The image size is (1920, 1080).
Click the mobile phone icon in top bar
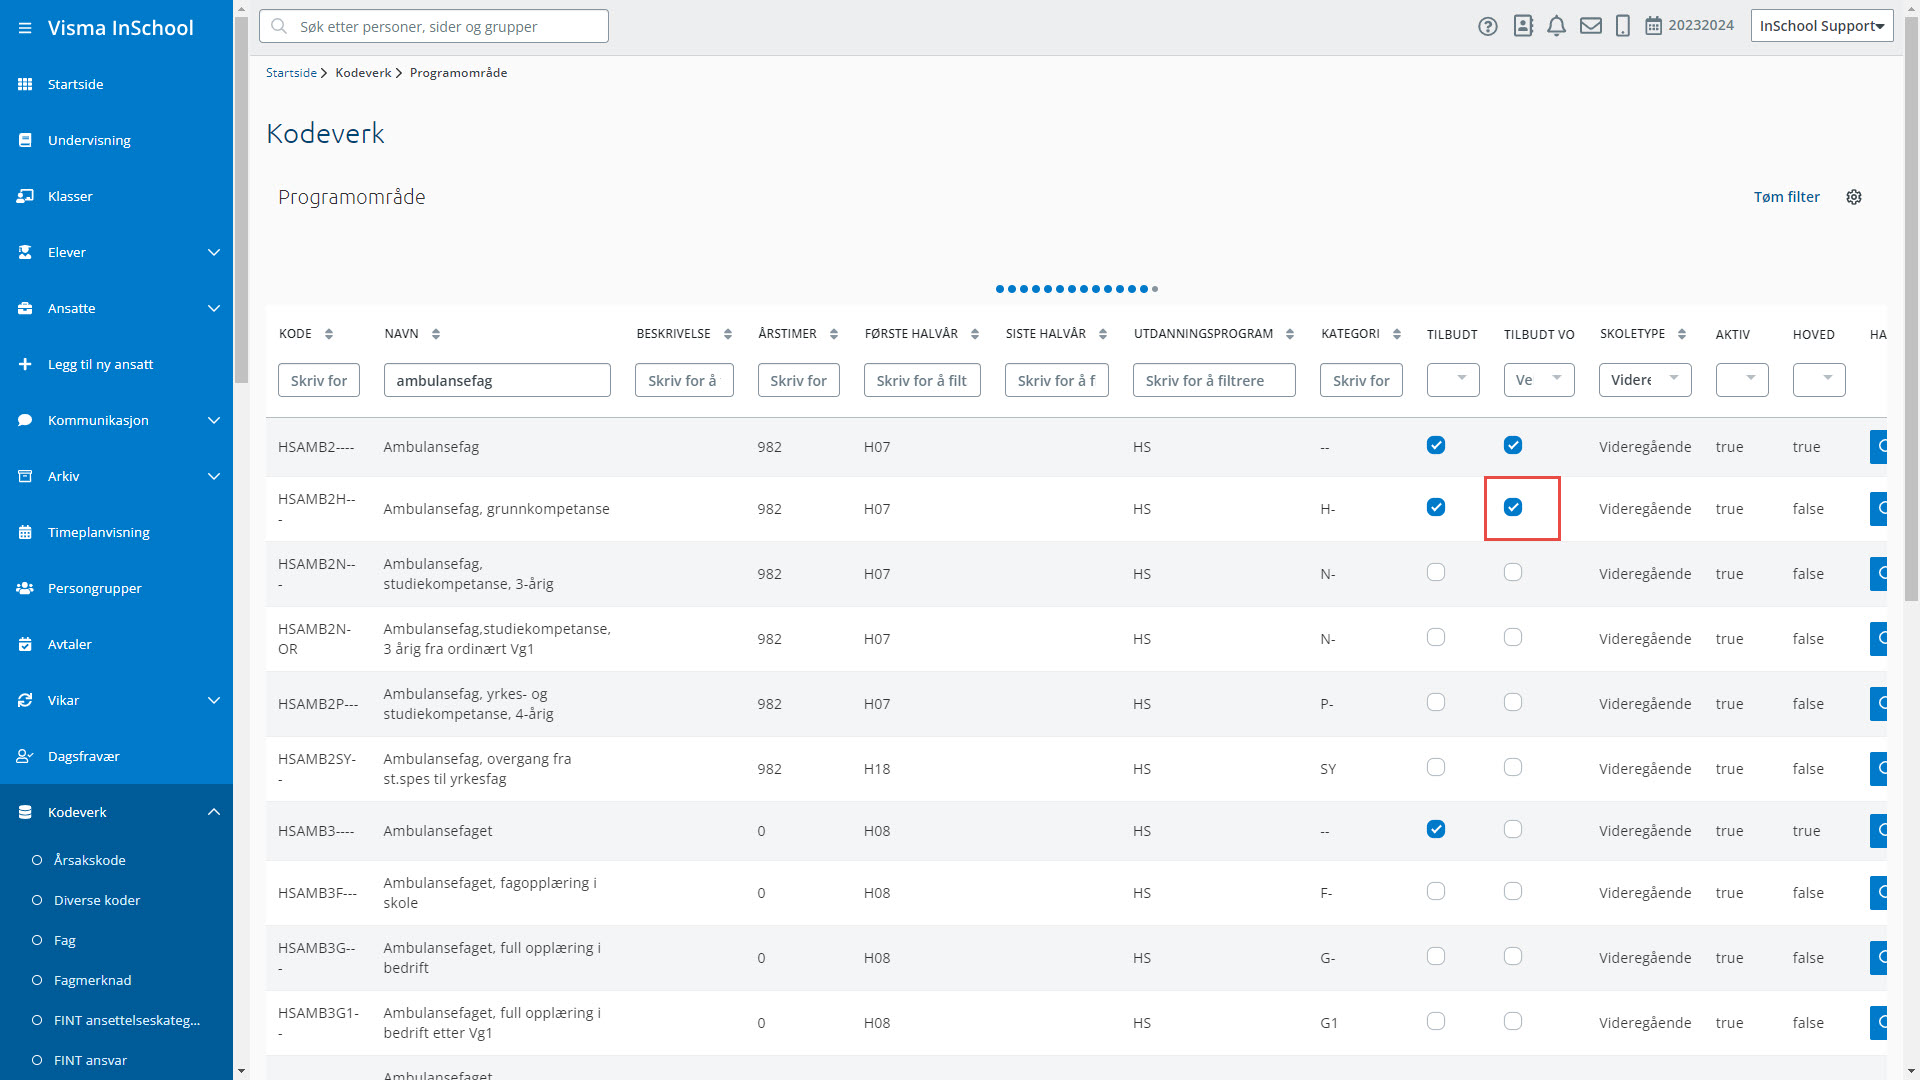pos(1623,26)
